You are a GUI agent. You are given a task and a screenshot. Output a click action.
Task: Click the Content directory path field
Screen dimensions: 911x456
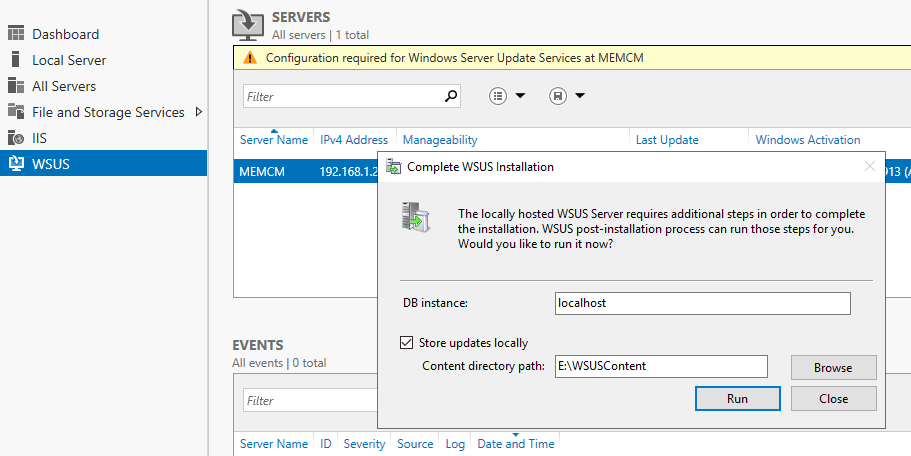(x=660, y=366)
